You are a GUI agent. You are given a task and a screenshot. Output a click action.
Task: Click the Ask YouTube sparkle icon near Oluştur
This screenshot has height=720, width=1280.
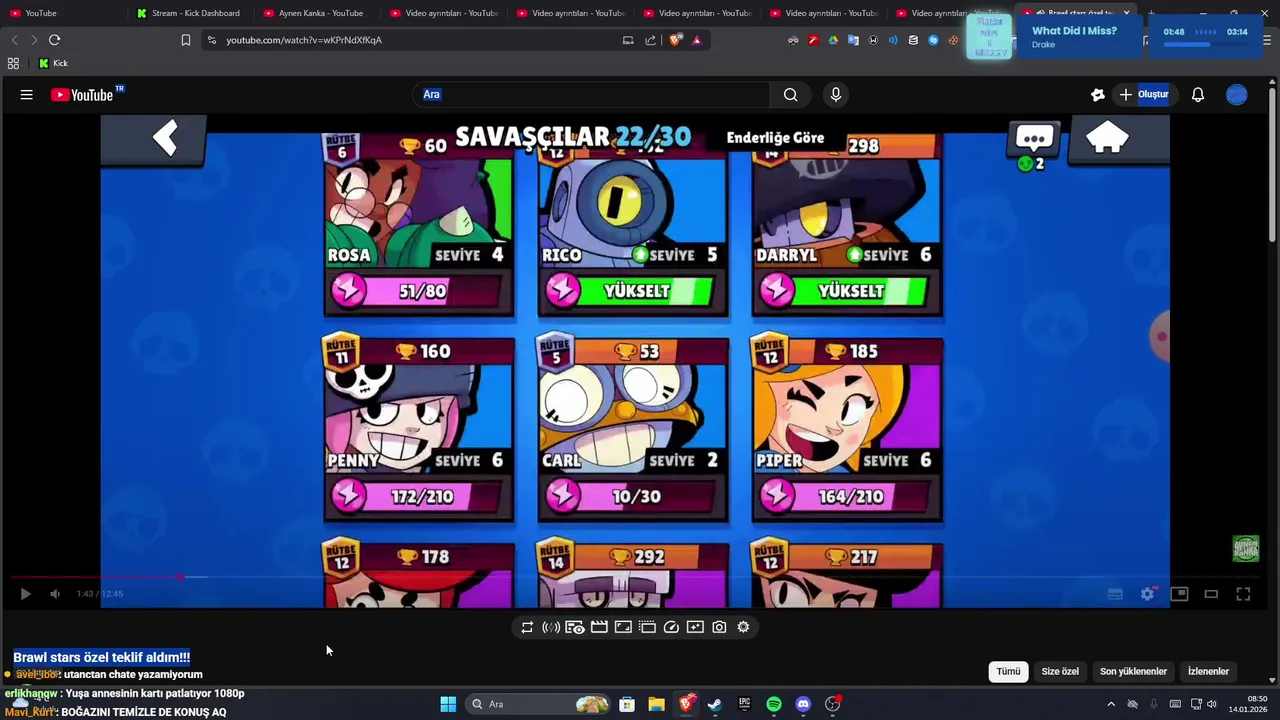pos(1098,95)
